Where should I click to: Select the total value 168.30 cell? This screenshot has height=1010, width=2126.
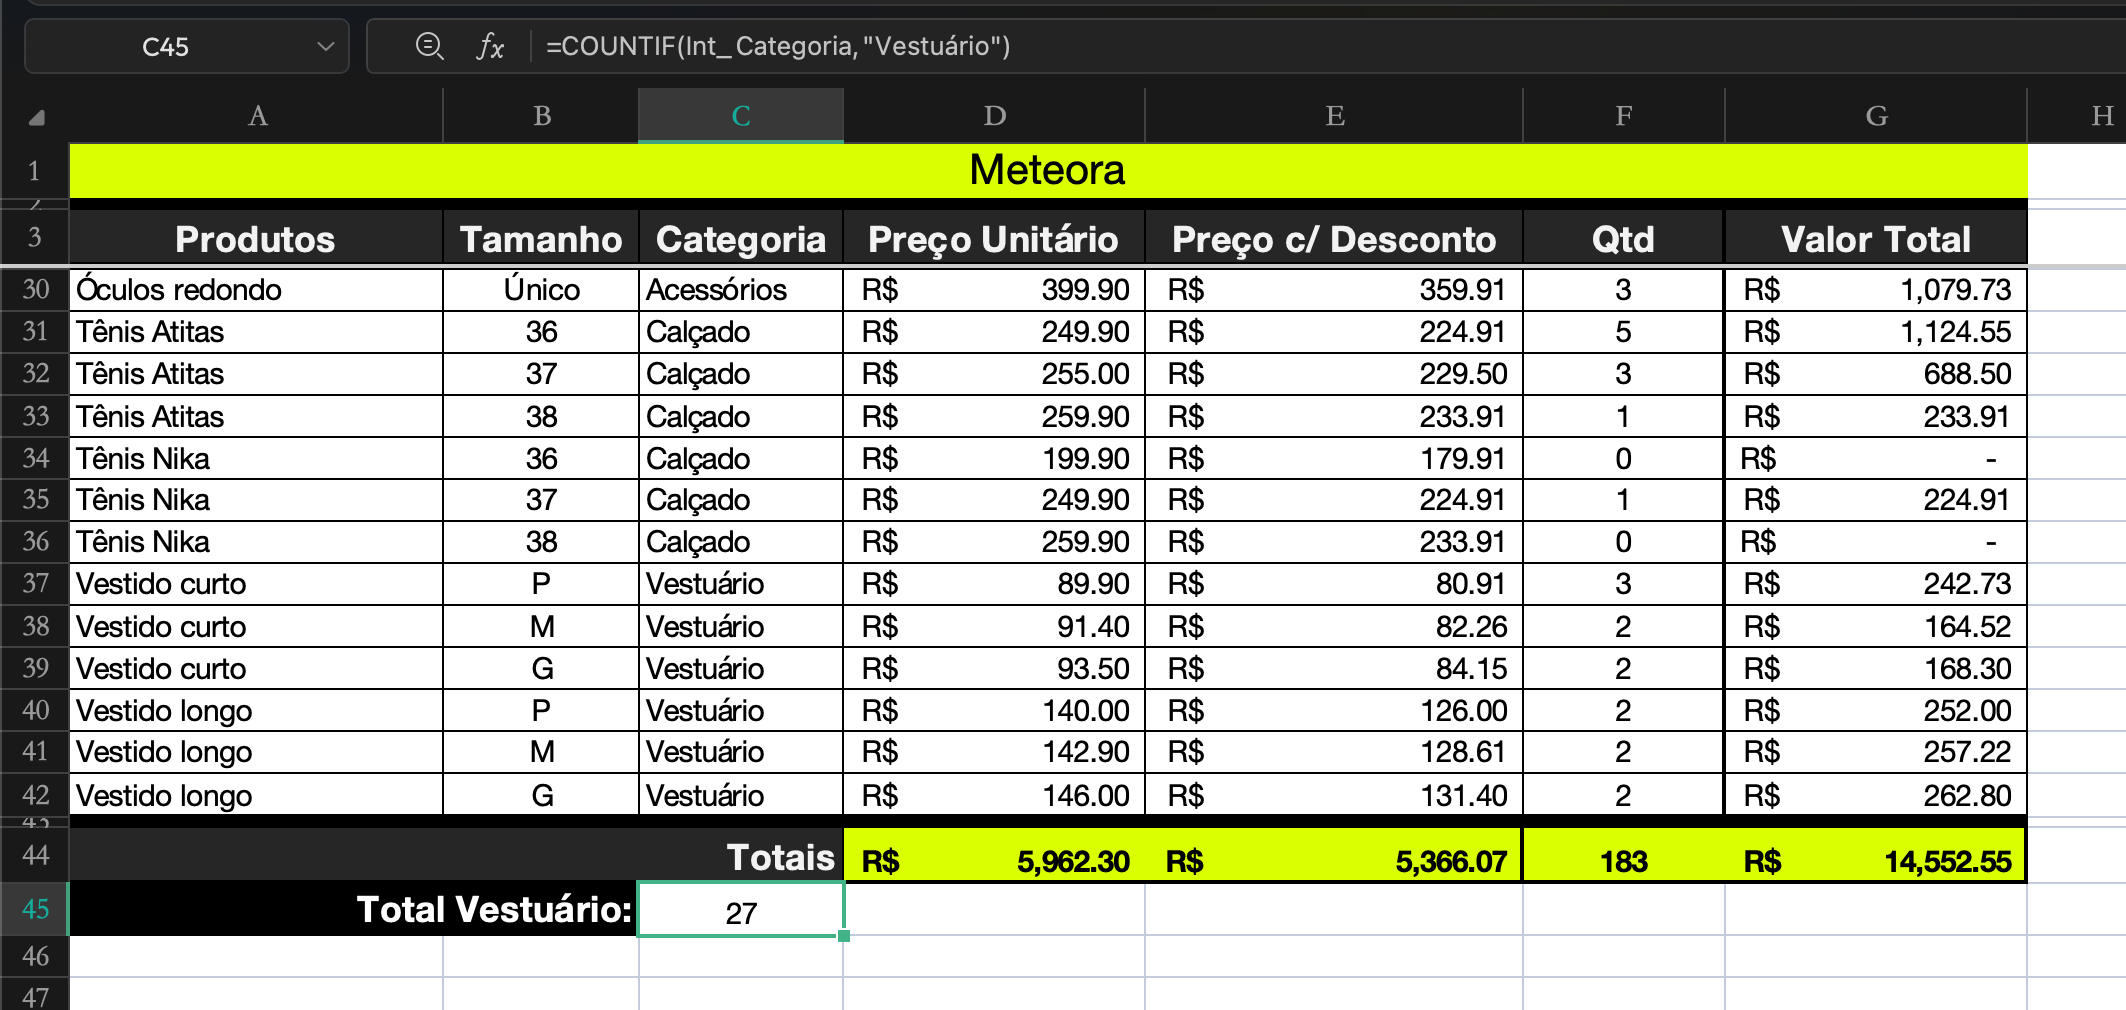coord(1876,668)
